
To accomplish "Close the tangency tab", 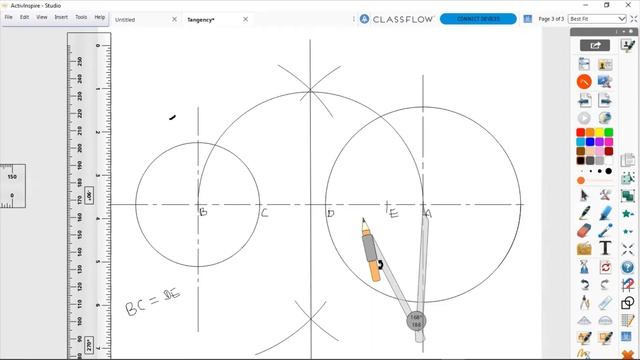I will point(245,19).
